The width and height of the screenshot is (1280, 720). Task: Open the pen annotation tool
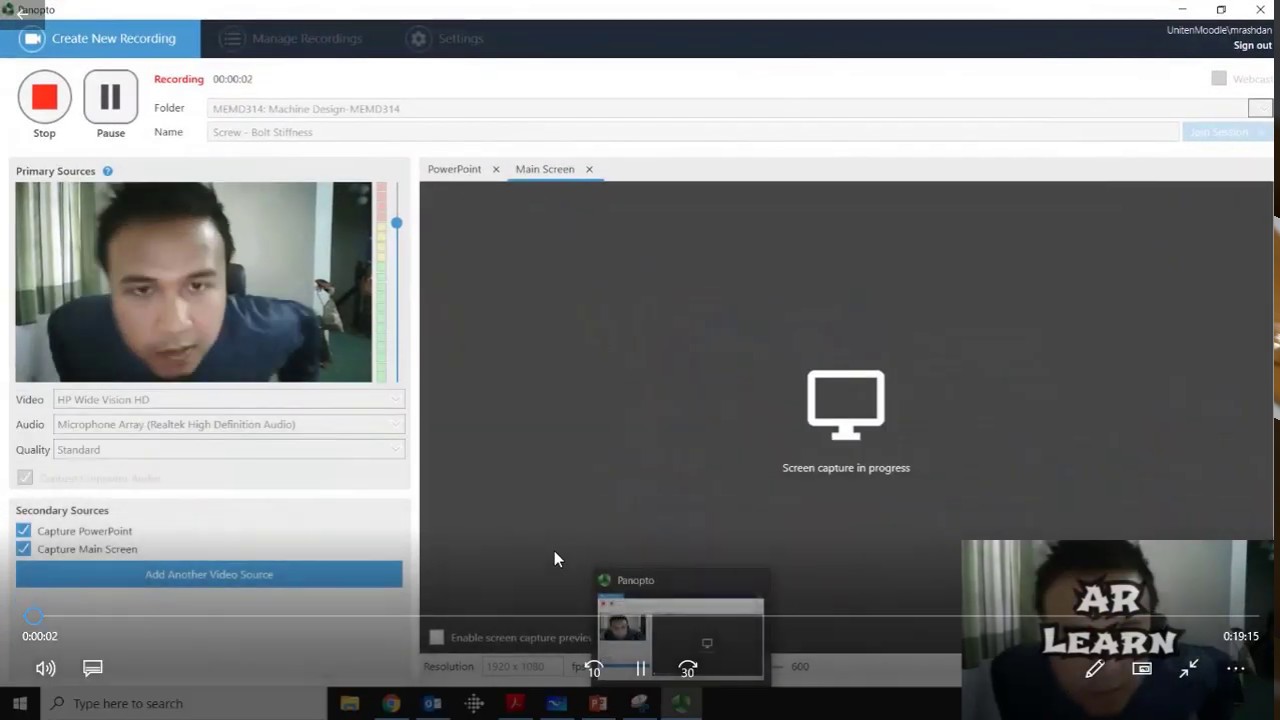pos(1094,669)
